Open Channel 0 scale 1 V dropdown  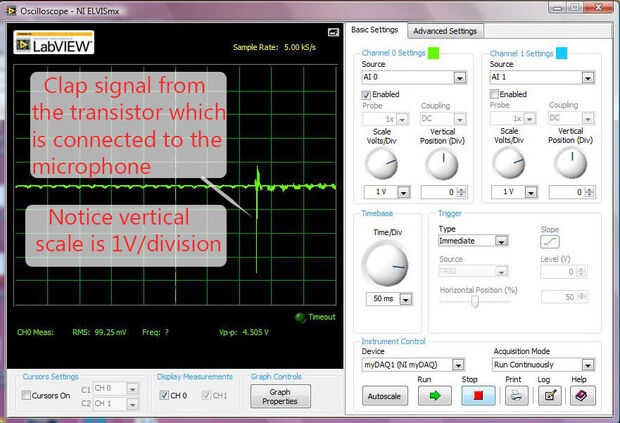(403, 193)
